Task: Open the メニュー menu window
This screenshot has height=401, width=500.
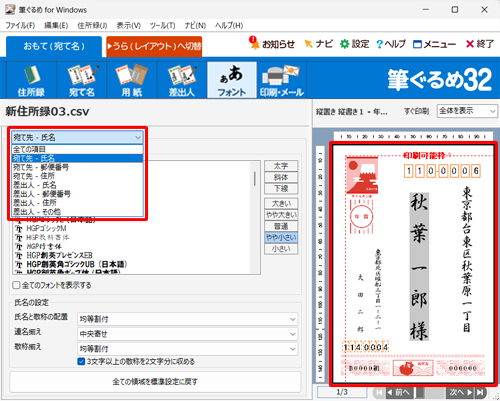Action: click(x=434, y=44)
